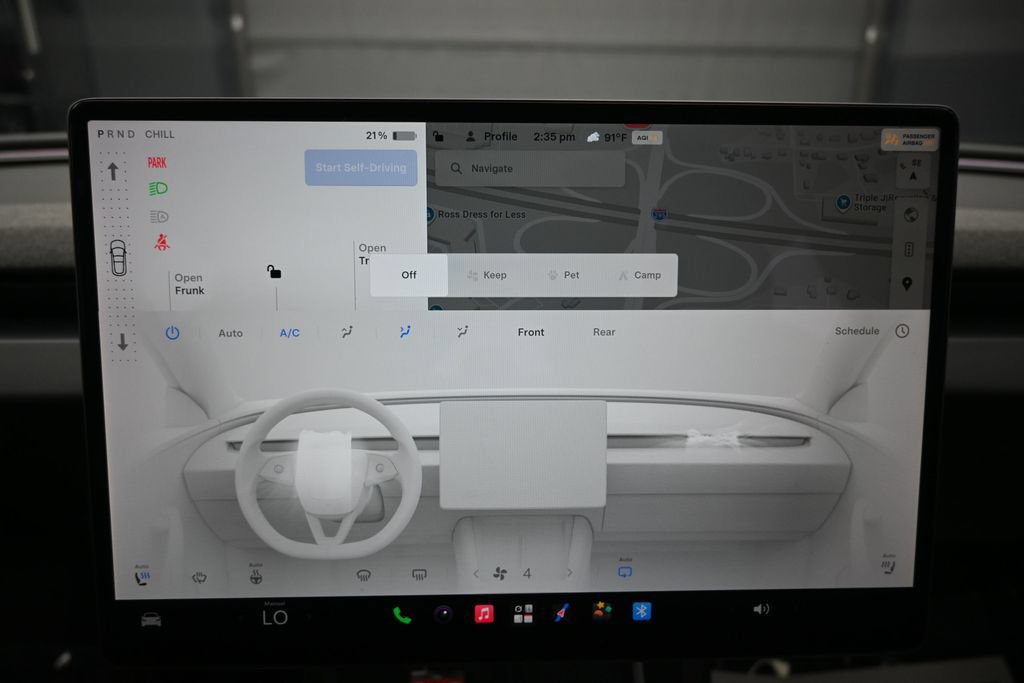
Task: Tap the schedule clock icon
Action: point(902,331)
